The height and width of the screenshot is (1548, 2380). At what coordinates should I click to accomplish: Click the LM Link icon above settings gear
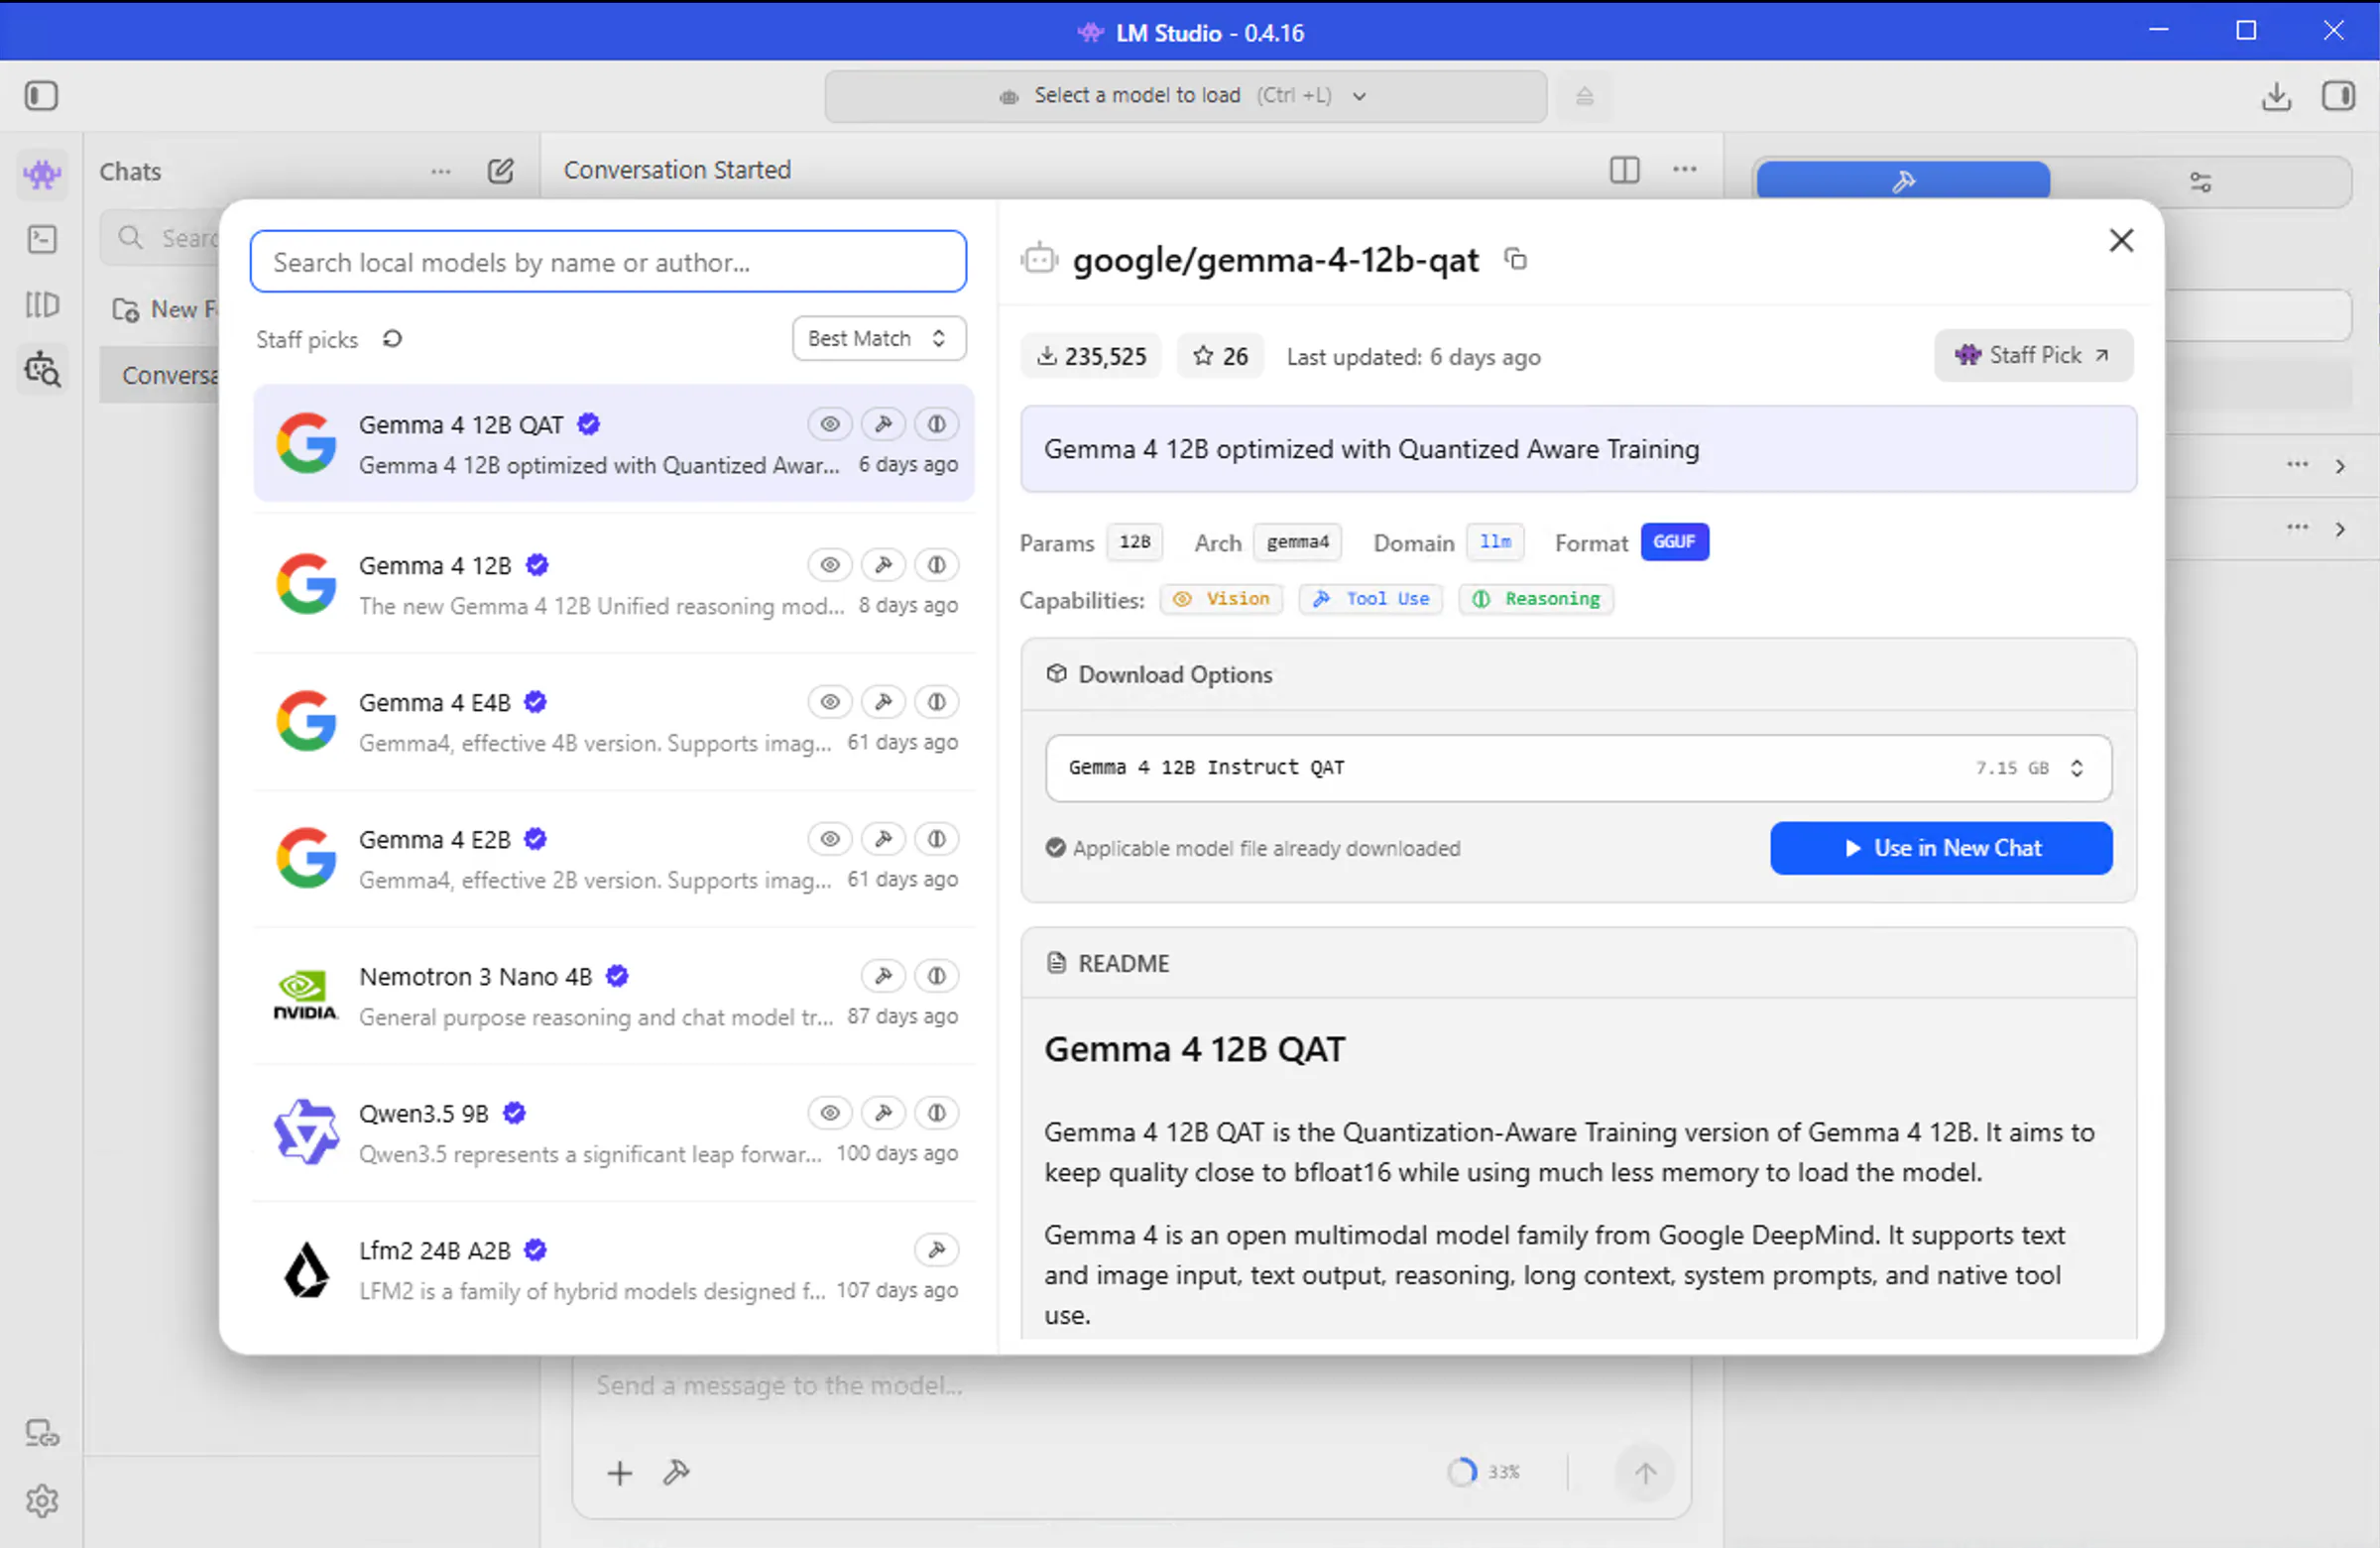click(x=42, y=1433)
